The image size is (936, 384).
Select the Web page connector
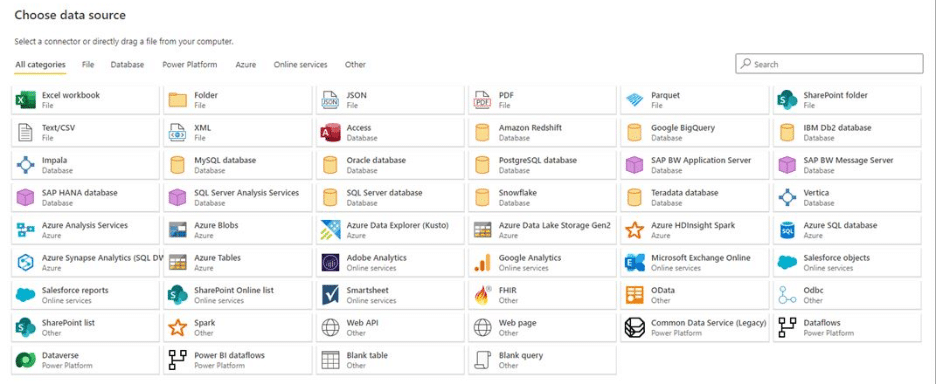pos(542,327)
